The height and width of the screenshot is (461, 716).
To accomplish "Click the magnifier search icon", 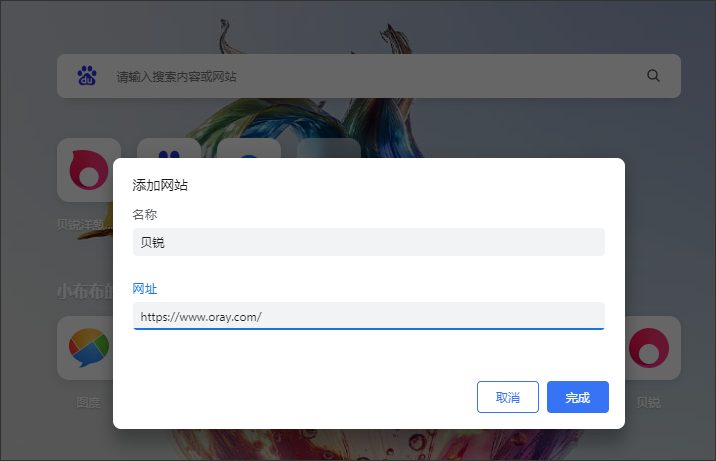I will click(654, 76).
